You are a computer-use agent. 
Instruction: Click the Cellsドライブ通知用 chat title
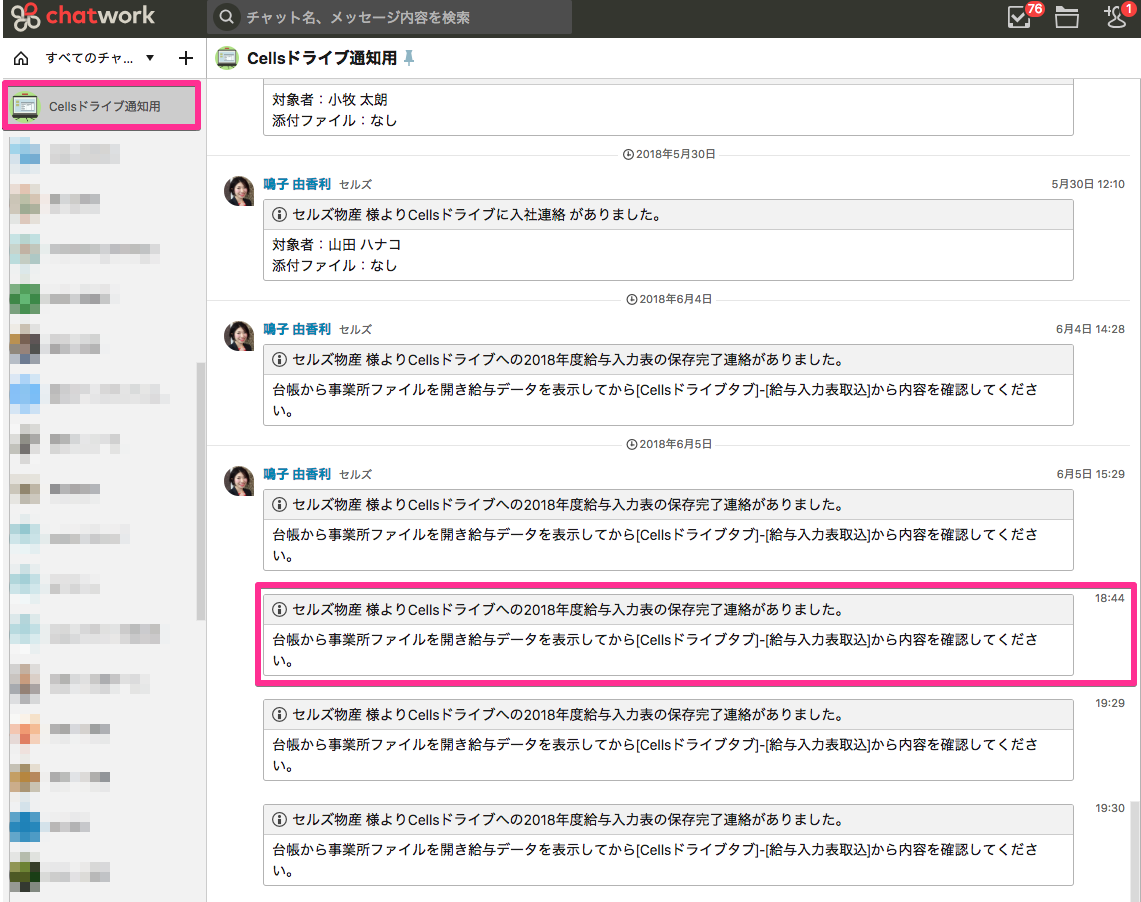pos(322,58)
